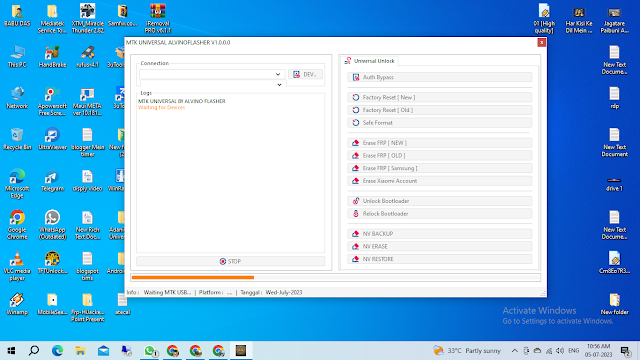The image size is (640, 360).
Task: Open 'drive 1' desktop shortcut
Action: coord(614,184)
